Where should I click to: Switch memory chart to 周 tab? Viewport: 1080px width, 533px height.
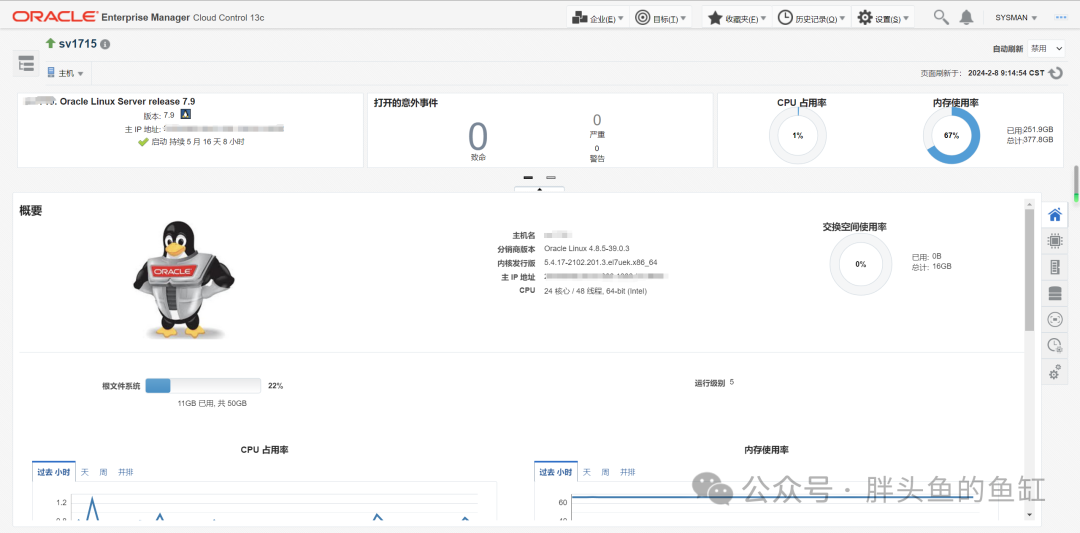605,472
